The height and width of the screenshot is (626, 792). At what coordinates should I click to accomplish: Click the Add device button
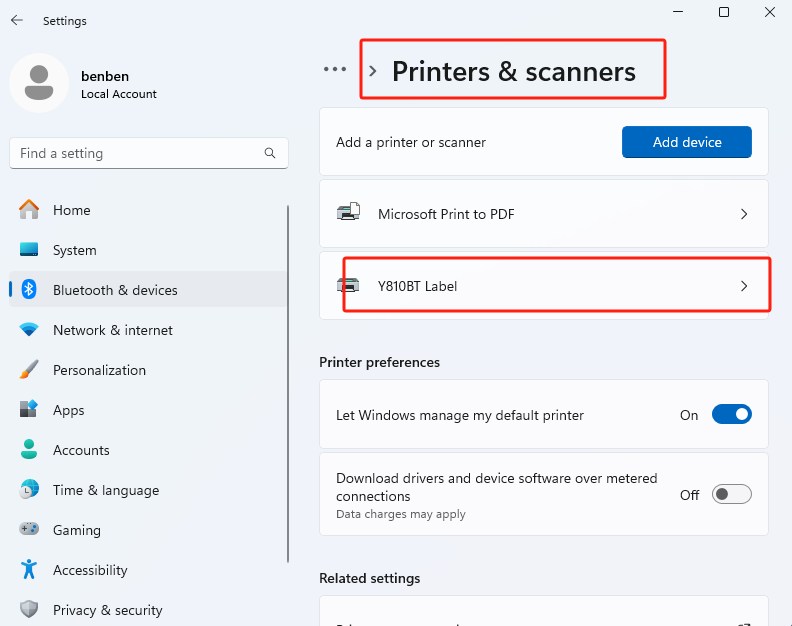click(686, 142)
